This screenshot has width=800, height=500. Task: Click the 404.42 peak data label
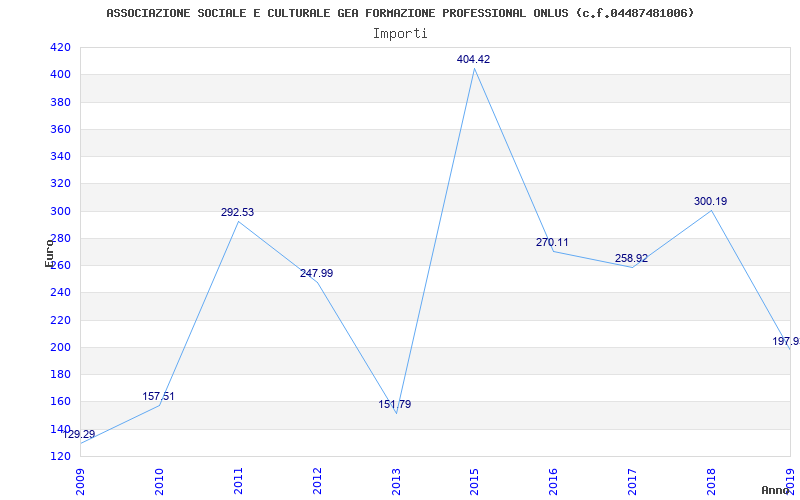(x=473, y=60)
